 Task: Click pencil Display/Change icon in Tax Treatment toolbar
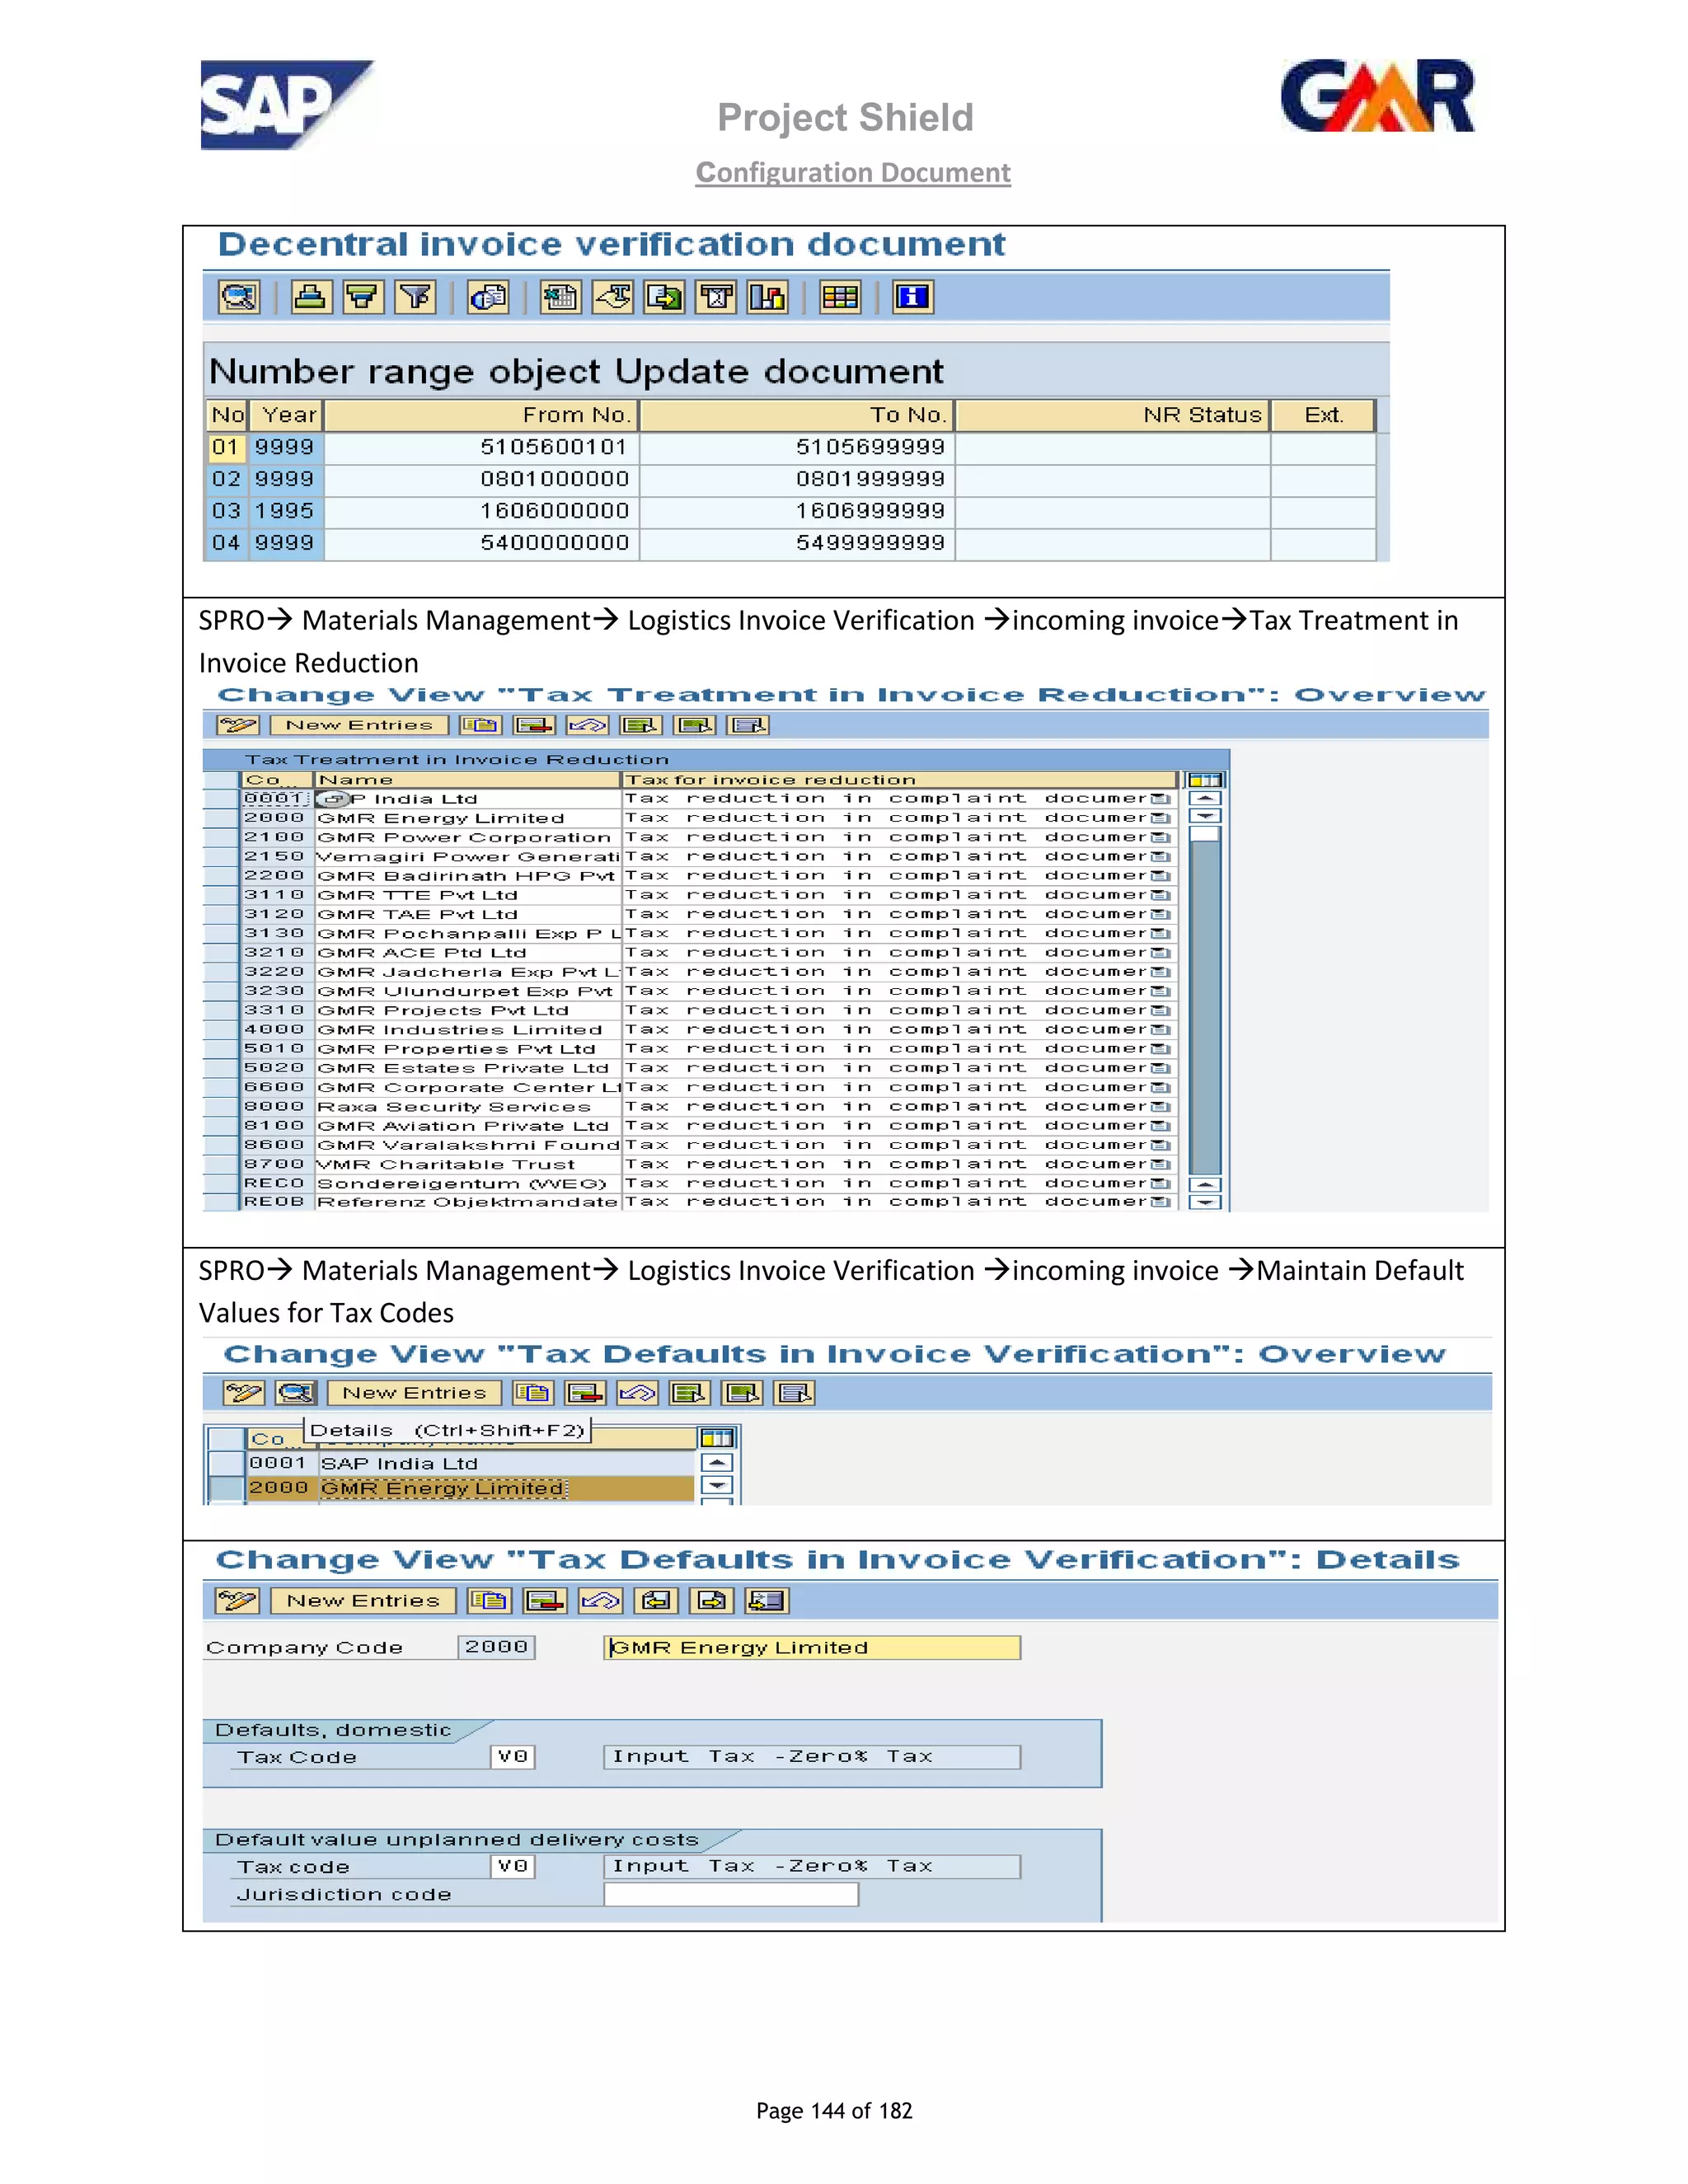pos(239,725)
